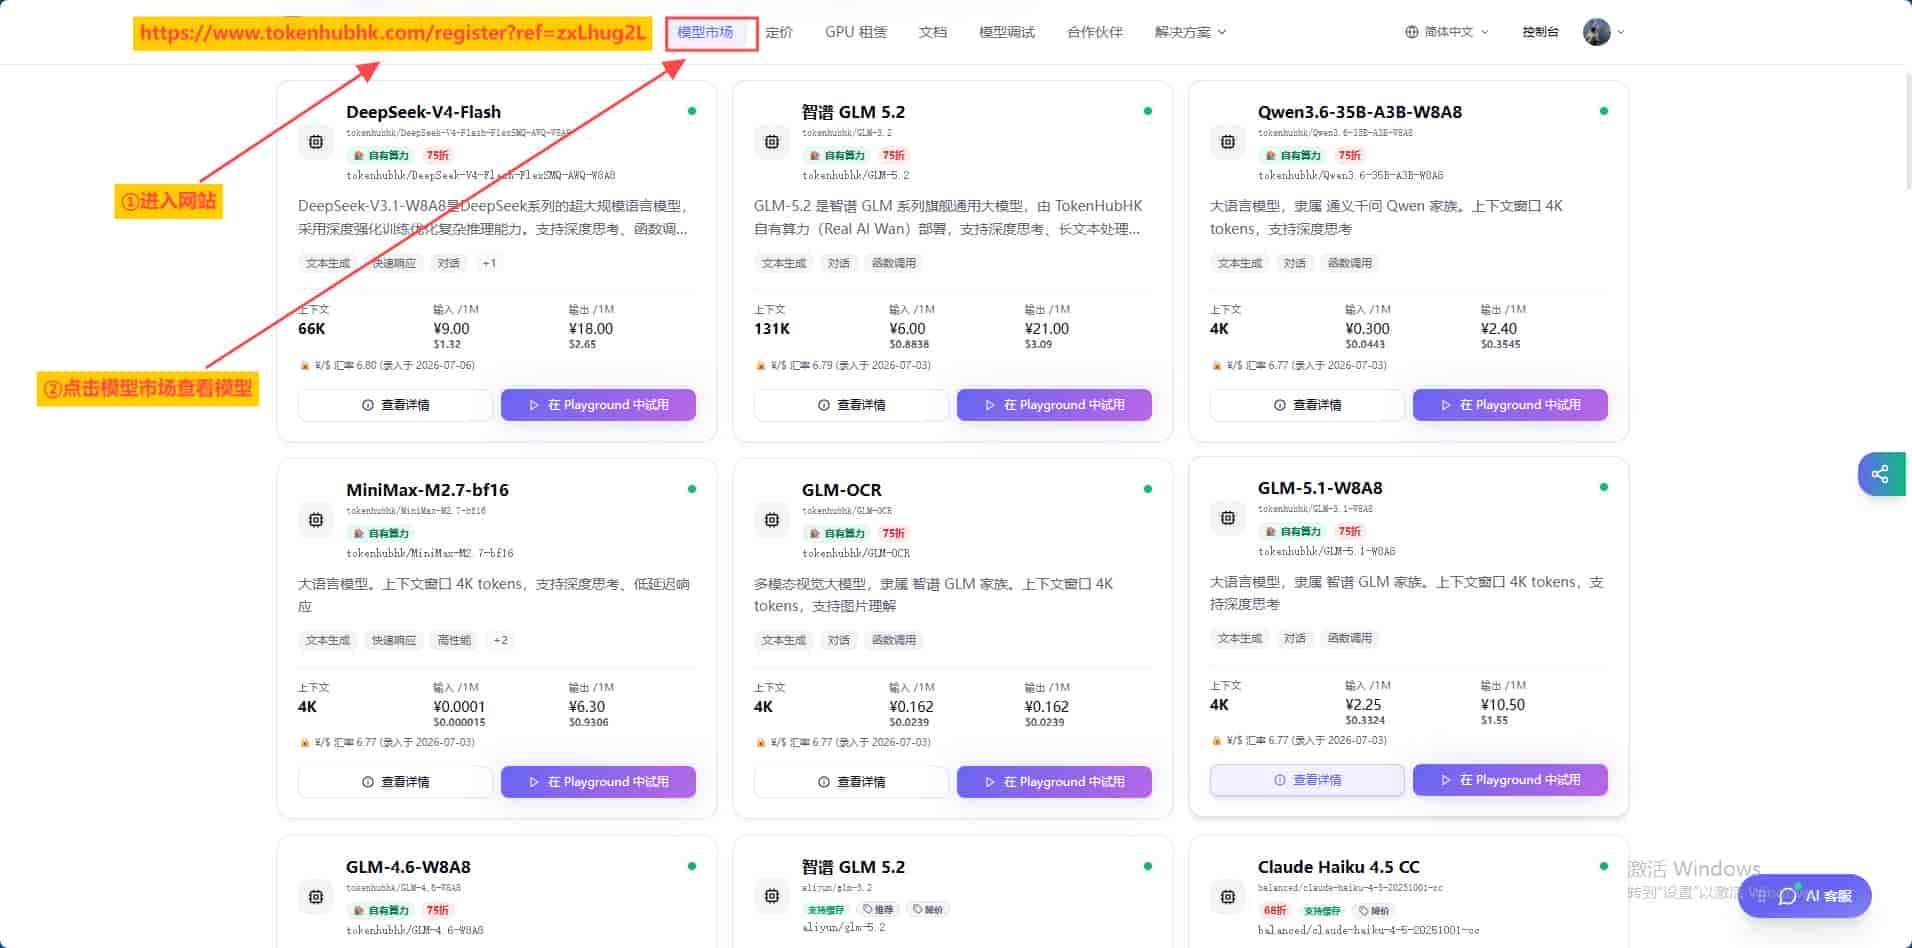Click the 131K context value
The image size is (1912, 948).
(772, 328)
